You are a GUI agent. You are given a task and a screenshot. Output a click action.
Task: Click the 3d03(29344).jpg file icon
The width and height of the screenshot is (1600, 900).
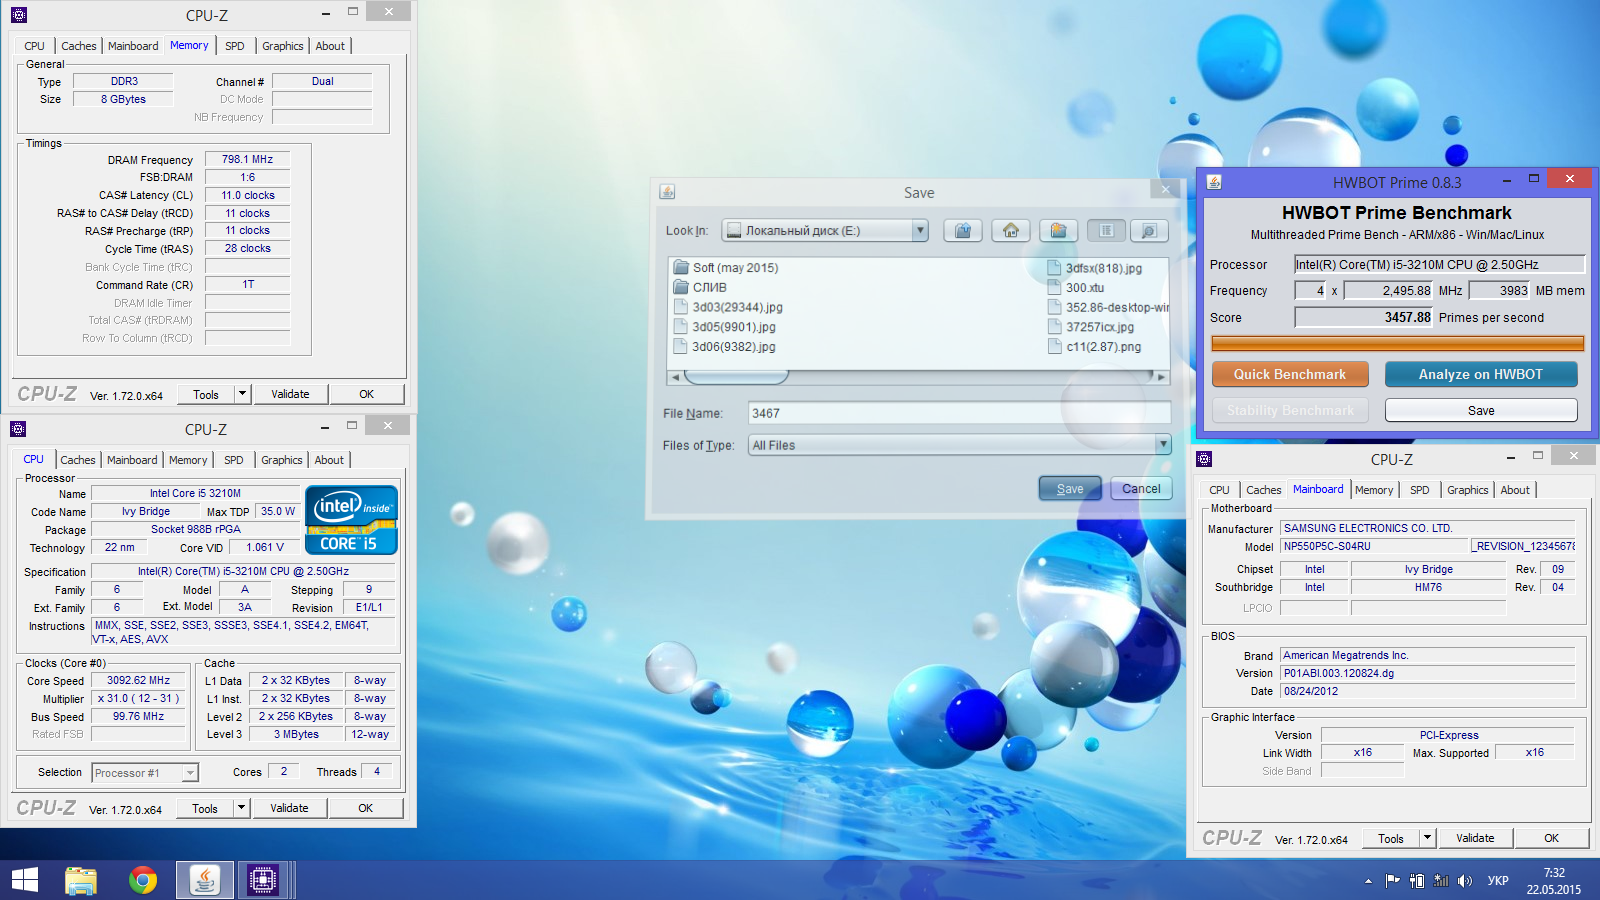coord(681,307)
